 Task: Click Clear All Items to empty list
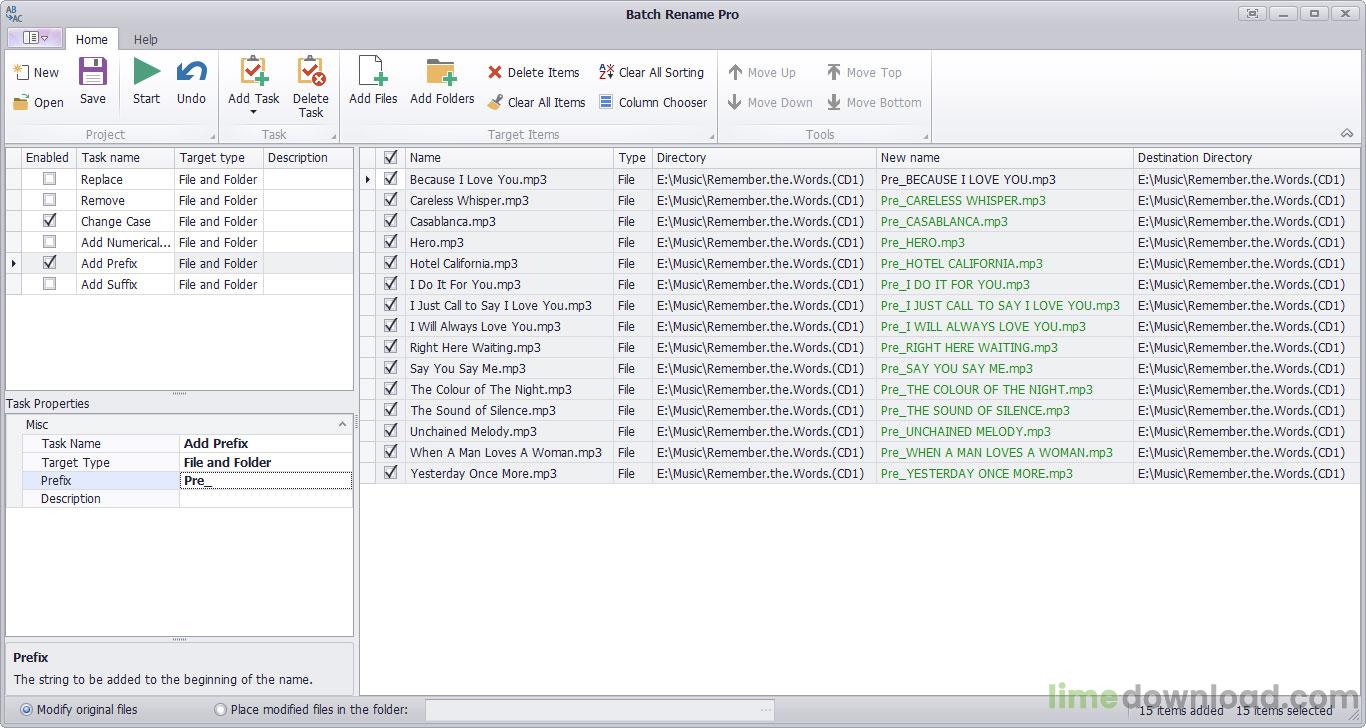(537, 102)
